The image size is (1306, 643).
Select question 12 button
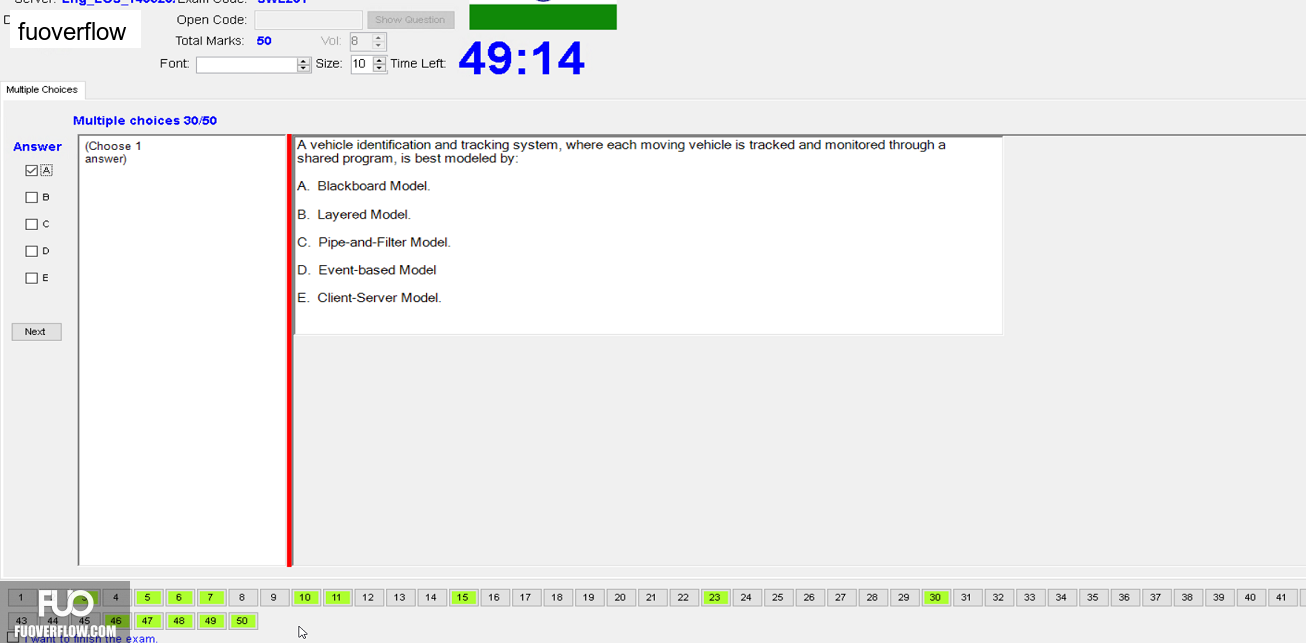click(x=368, y=598)
